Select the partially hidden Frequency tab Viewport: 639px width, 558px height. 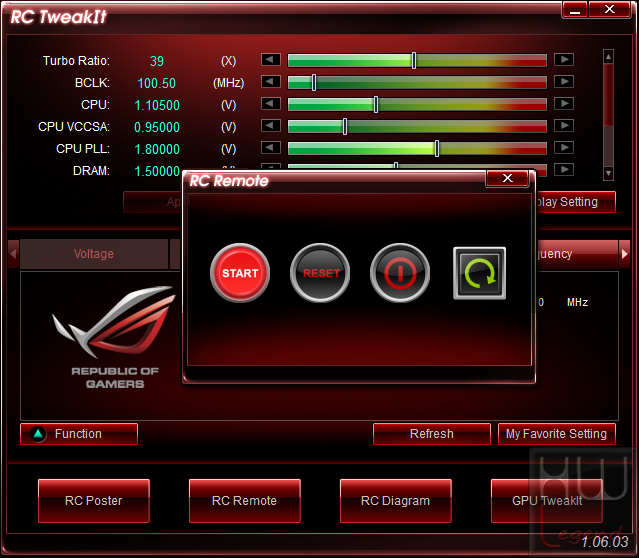[577, 254]
